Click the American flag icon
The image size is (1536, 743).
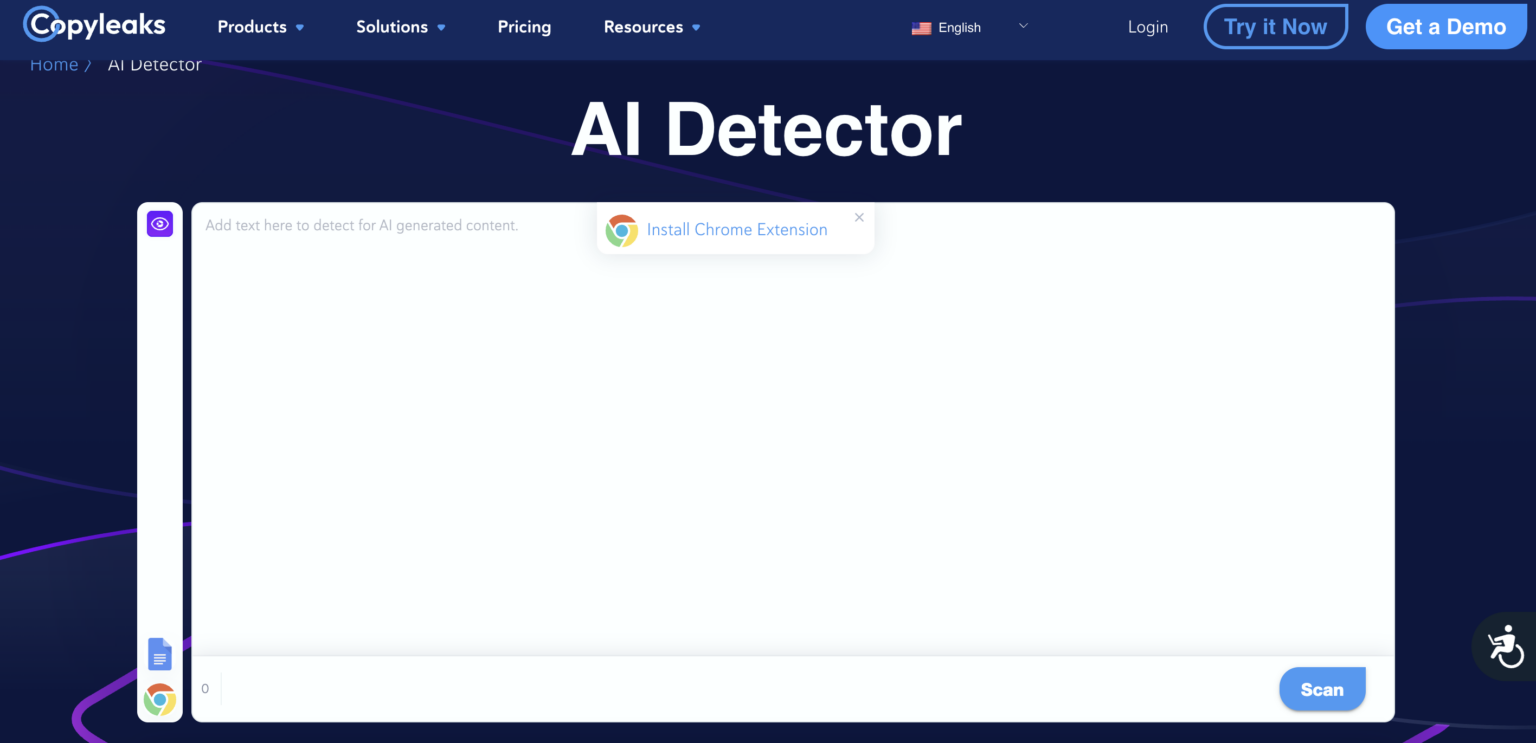coord(921,27)
